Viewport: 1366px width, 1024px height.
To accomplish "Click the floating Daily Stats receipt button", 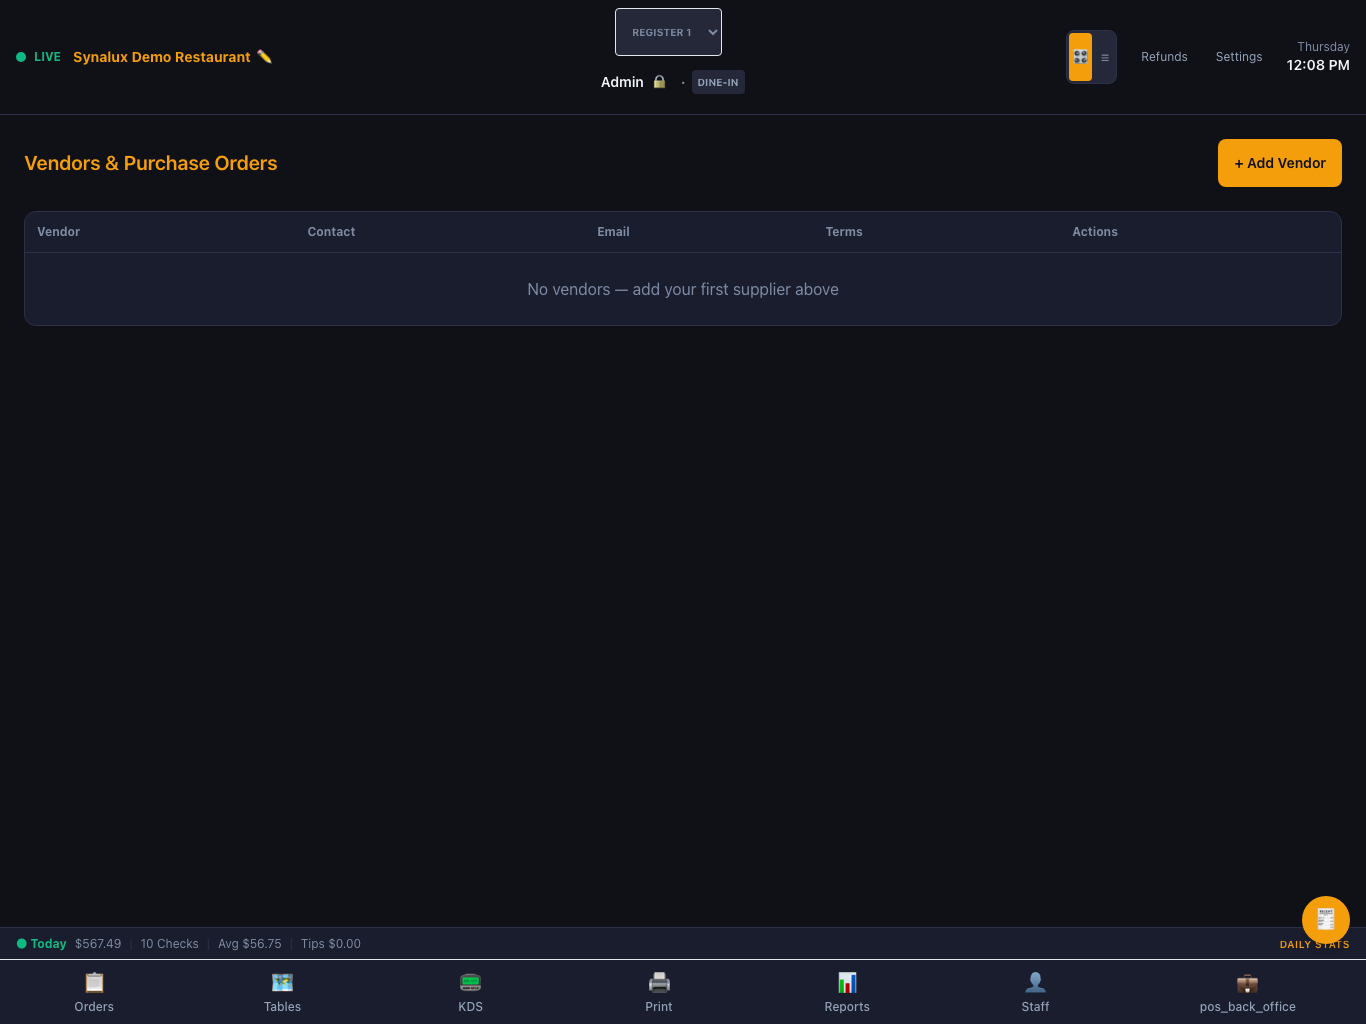I will (x=1326, y=920).
